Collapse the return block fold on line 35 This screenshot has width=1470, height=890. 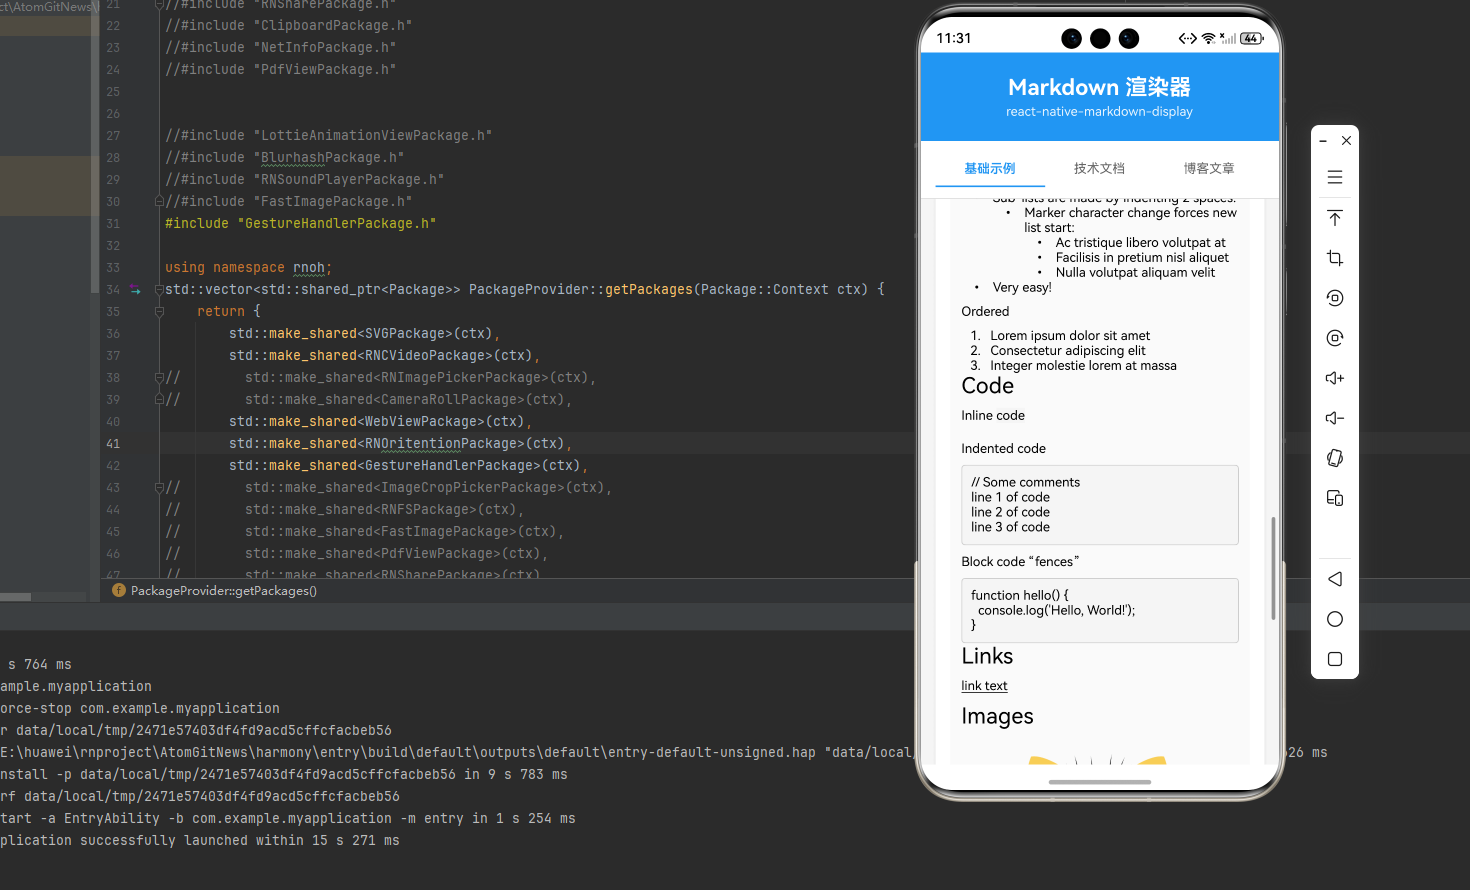[x=159, y=312]
